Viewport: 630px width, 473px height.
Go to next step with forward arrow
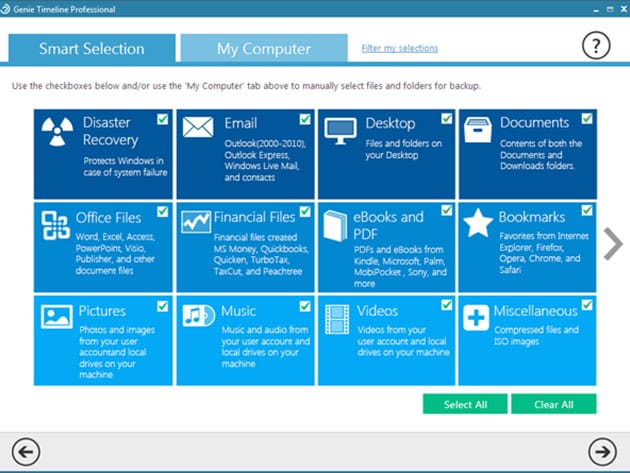point(602,449)
